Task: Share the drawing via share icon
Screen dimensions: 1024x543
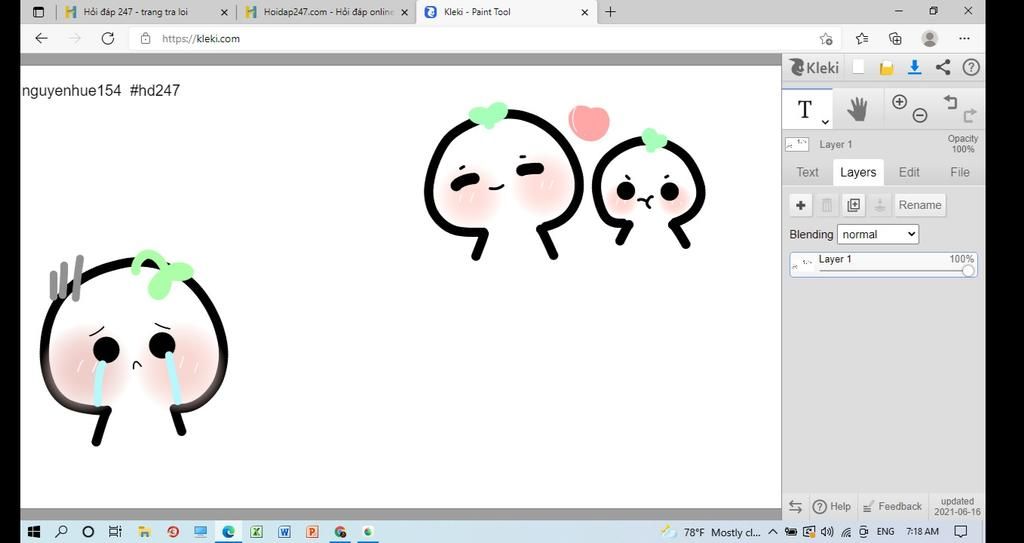Action: click(x=943, y=67)
